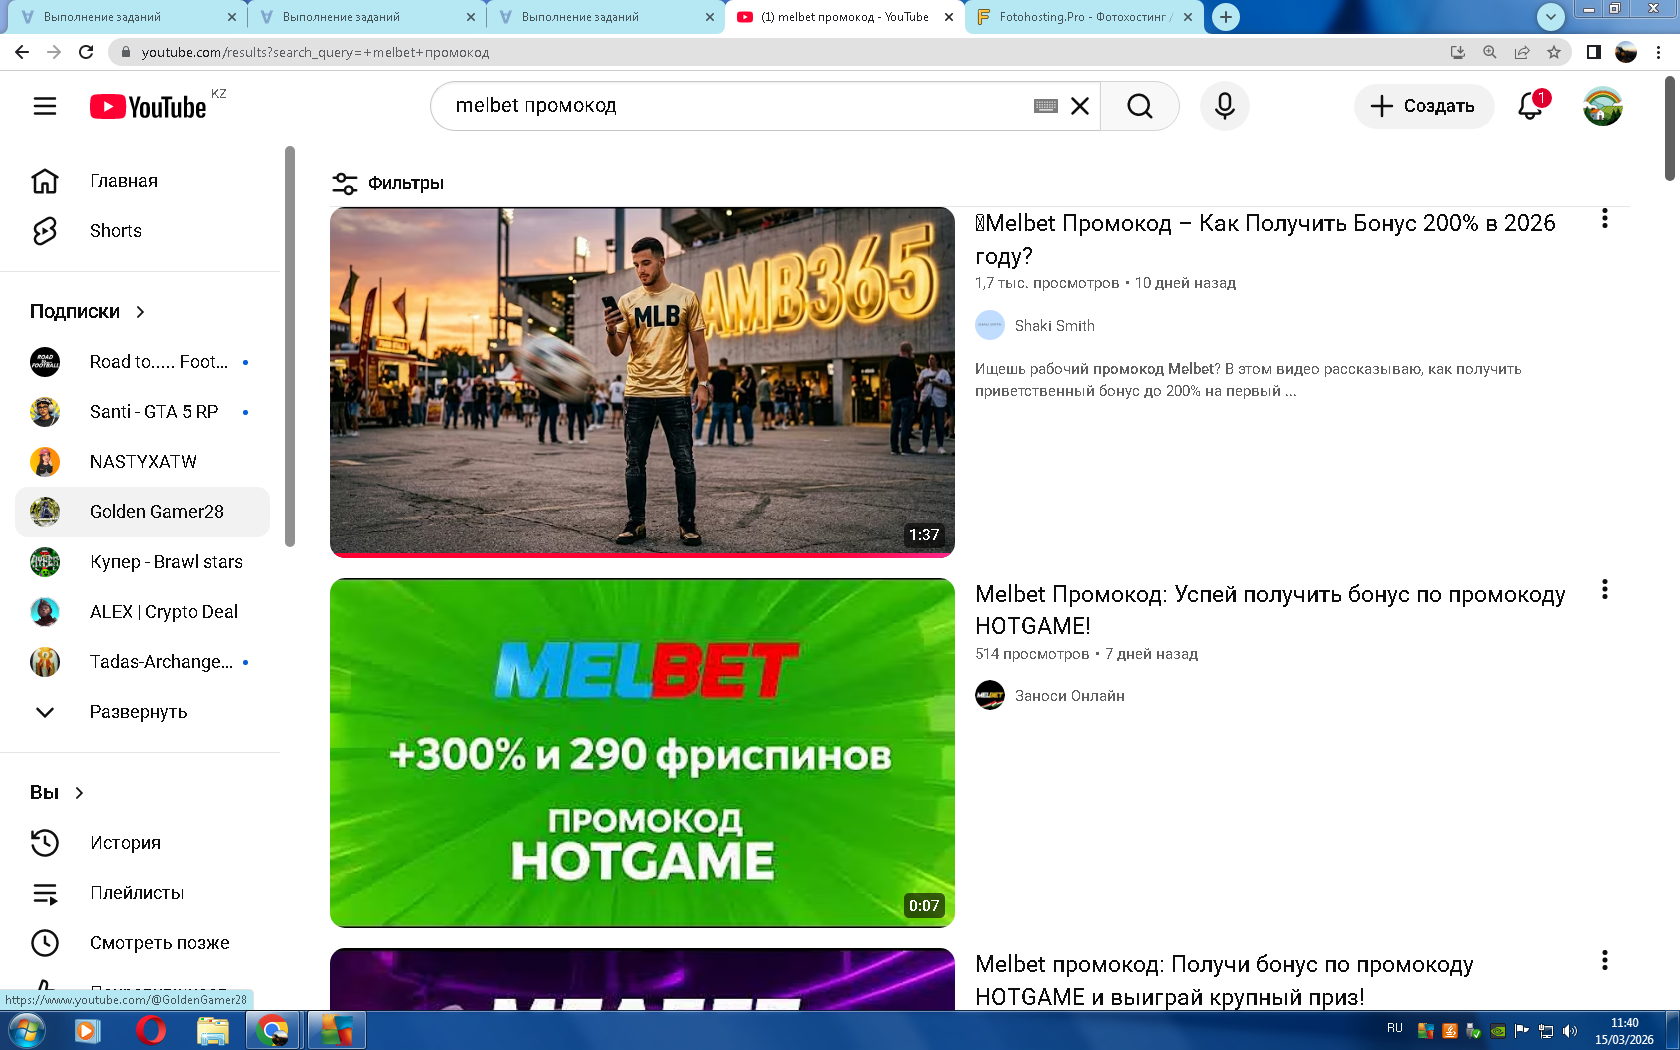The image size is (1680, 1050).
Task: Click the magnifier search button
Action: (1139, 106)
